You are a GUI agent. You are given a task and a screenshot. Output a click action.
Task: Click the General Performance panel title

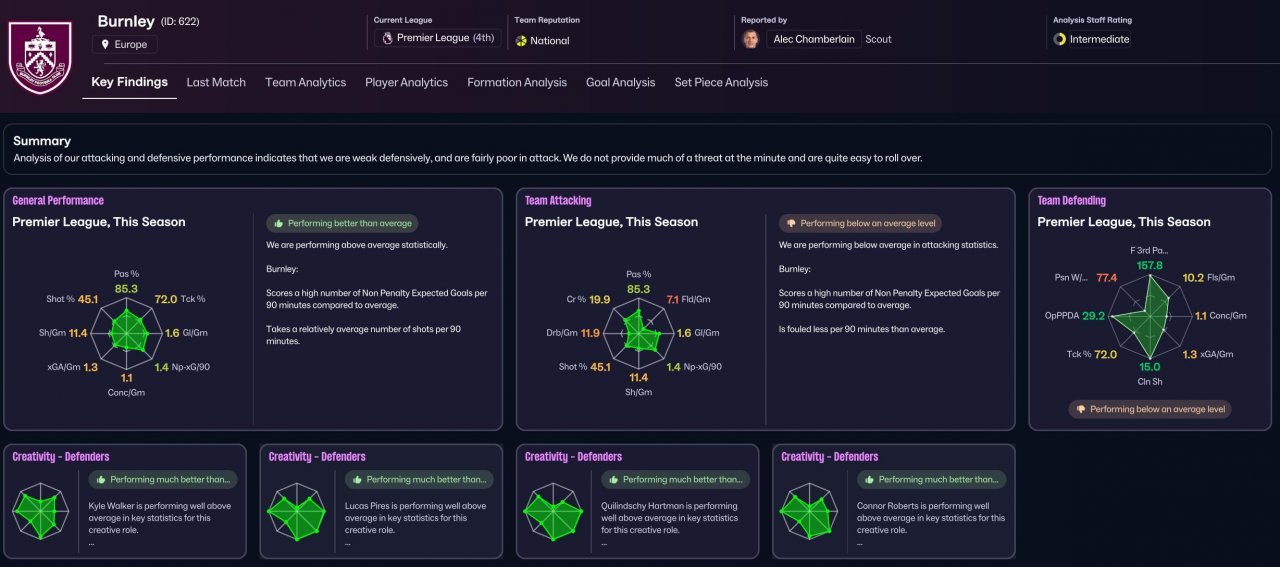[x=58, y=201]
